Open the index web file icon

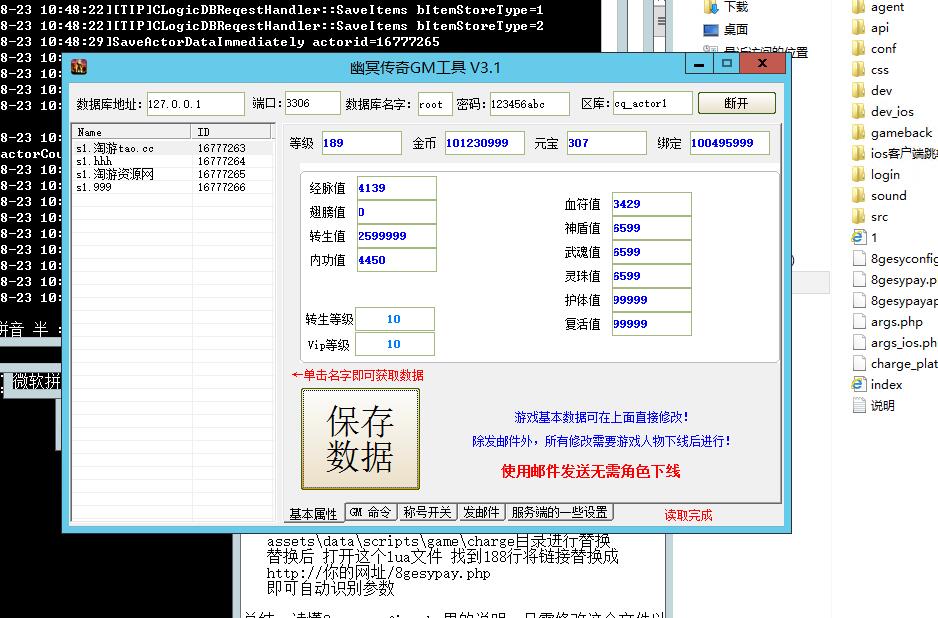(858, 384)
